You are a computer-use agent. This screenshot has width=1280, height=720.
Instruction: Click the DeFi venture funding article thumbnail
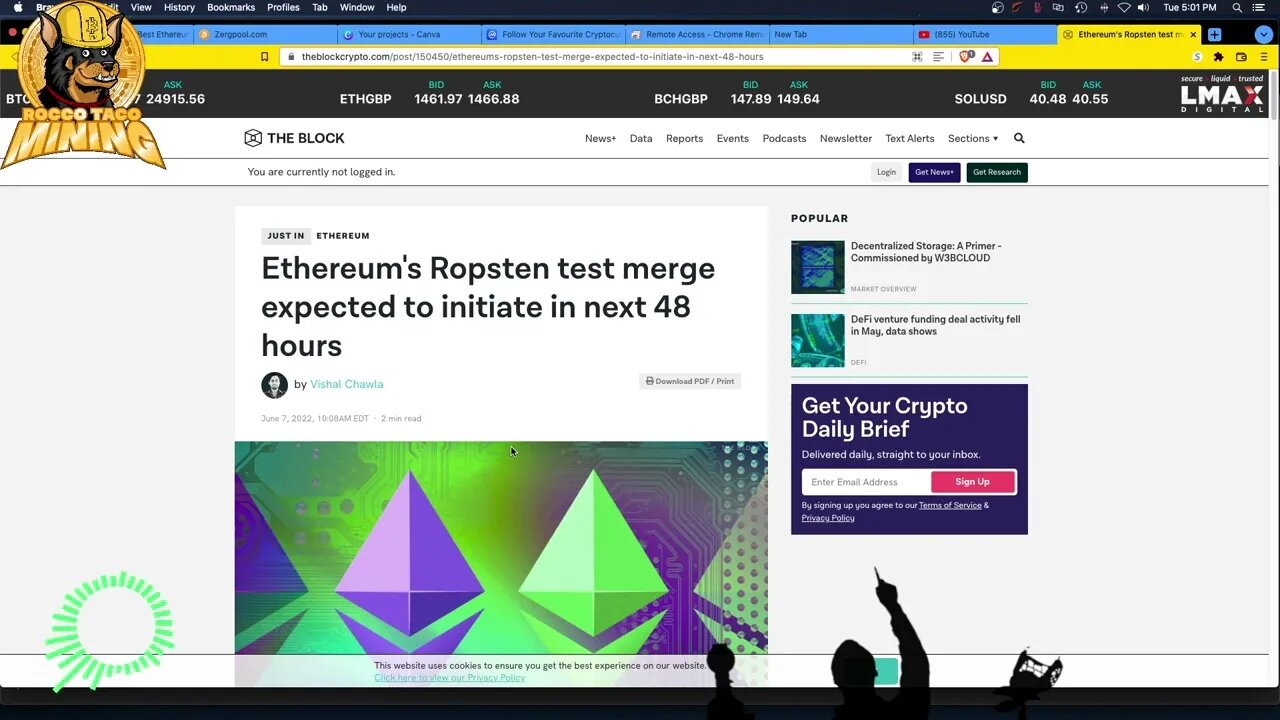pyautogui.click(x=818, y=341)
